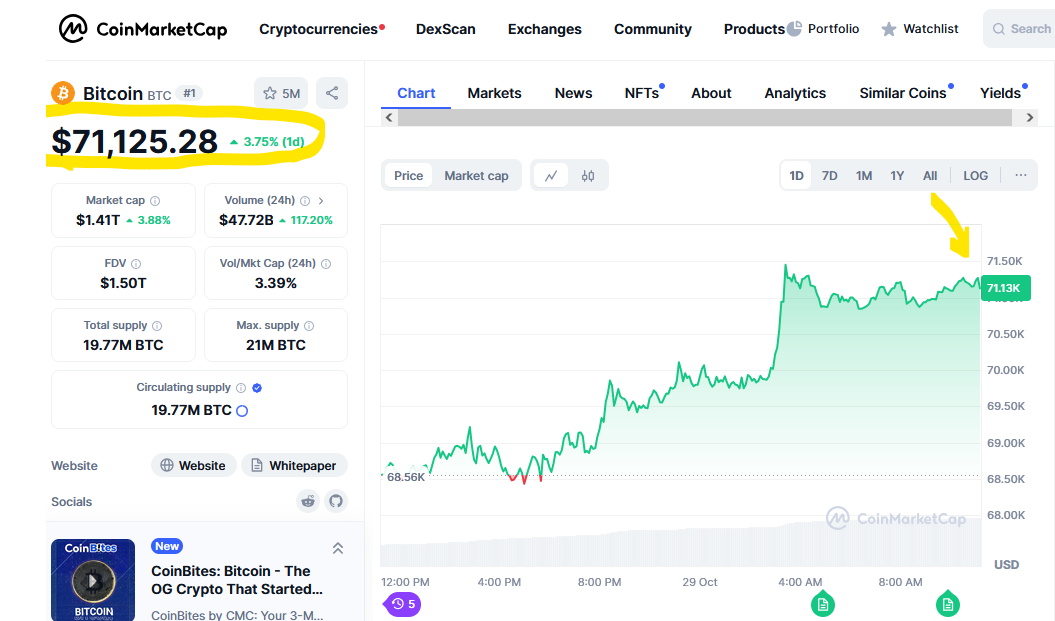
Task: Open the Analytics tab
Action: (x=795, y=93)
